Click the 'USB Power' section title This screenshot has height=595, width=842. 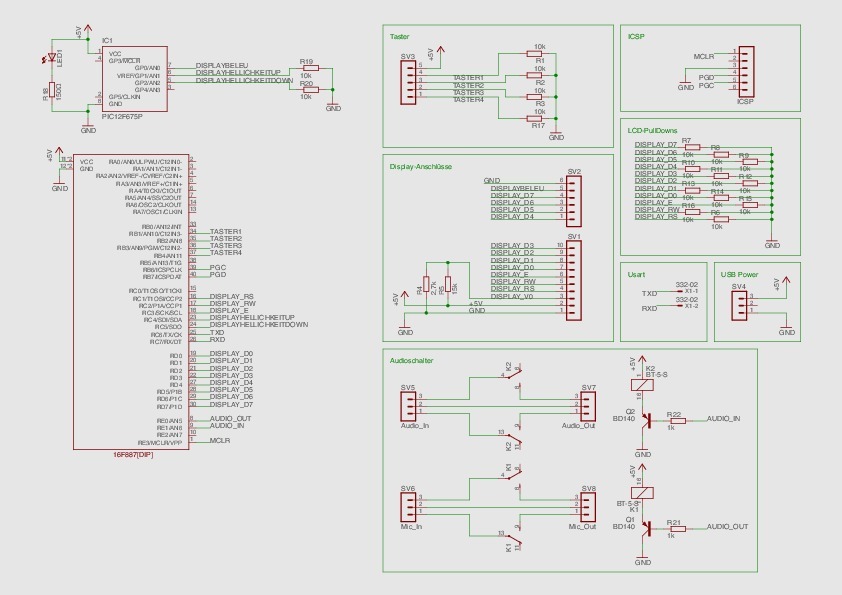(x=739, y=274)
